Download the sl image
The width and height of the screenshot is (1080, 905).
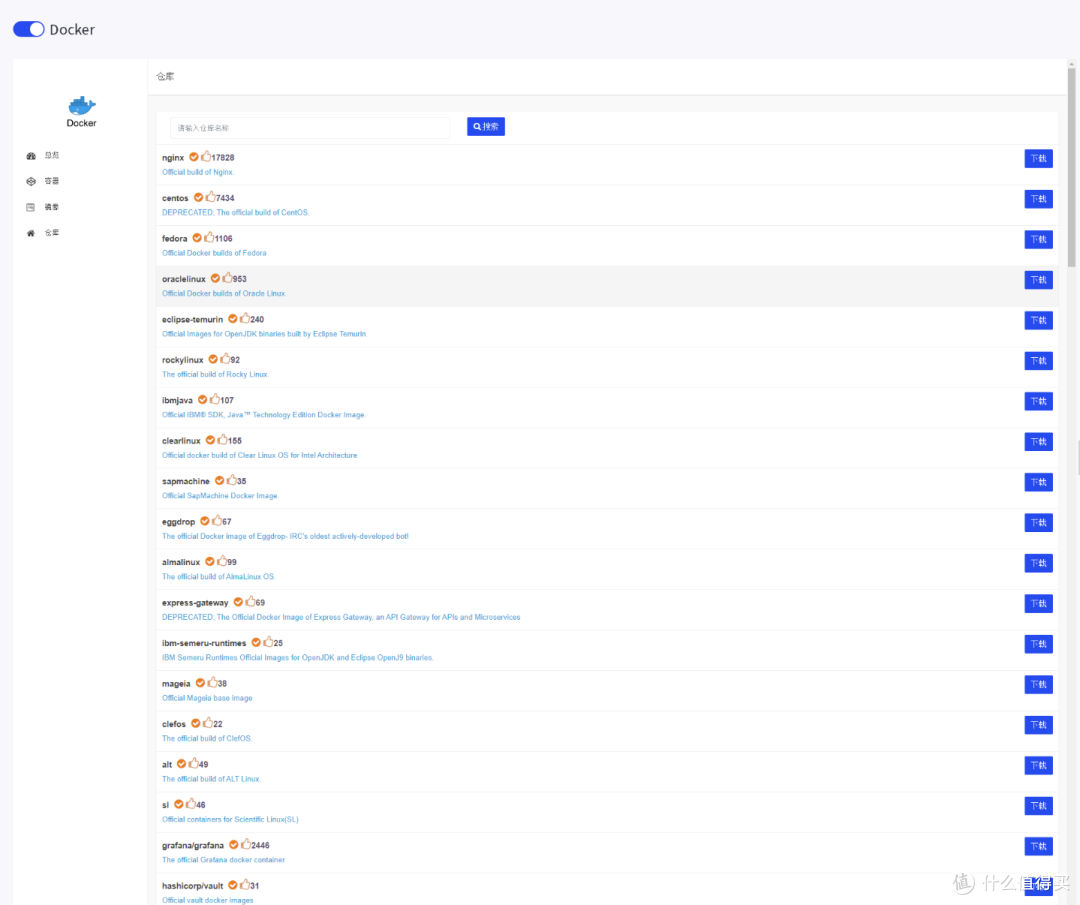pos(1038,806)
